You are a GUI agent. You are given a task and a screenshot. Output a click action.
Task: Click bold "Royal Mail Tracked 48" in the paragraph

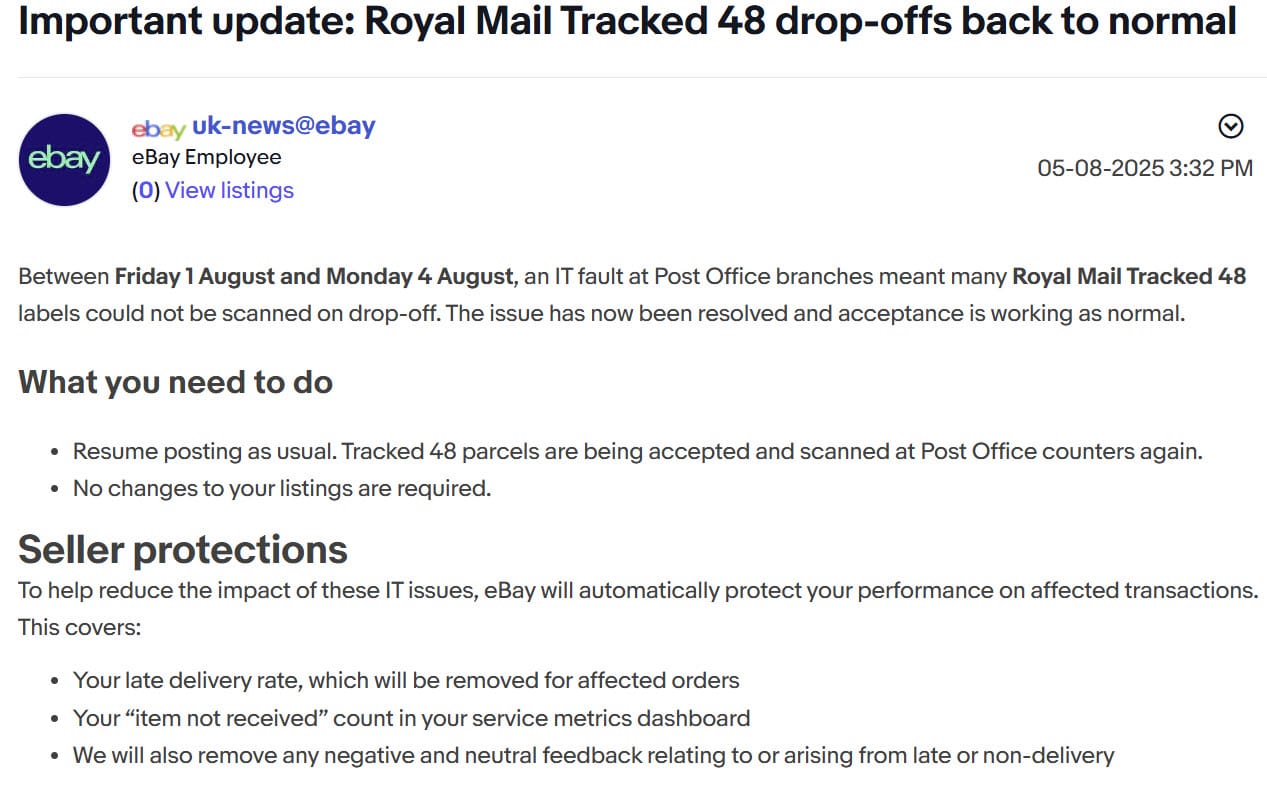1129,276
